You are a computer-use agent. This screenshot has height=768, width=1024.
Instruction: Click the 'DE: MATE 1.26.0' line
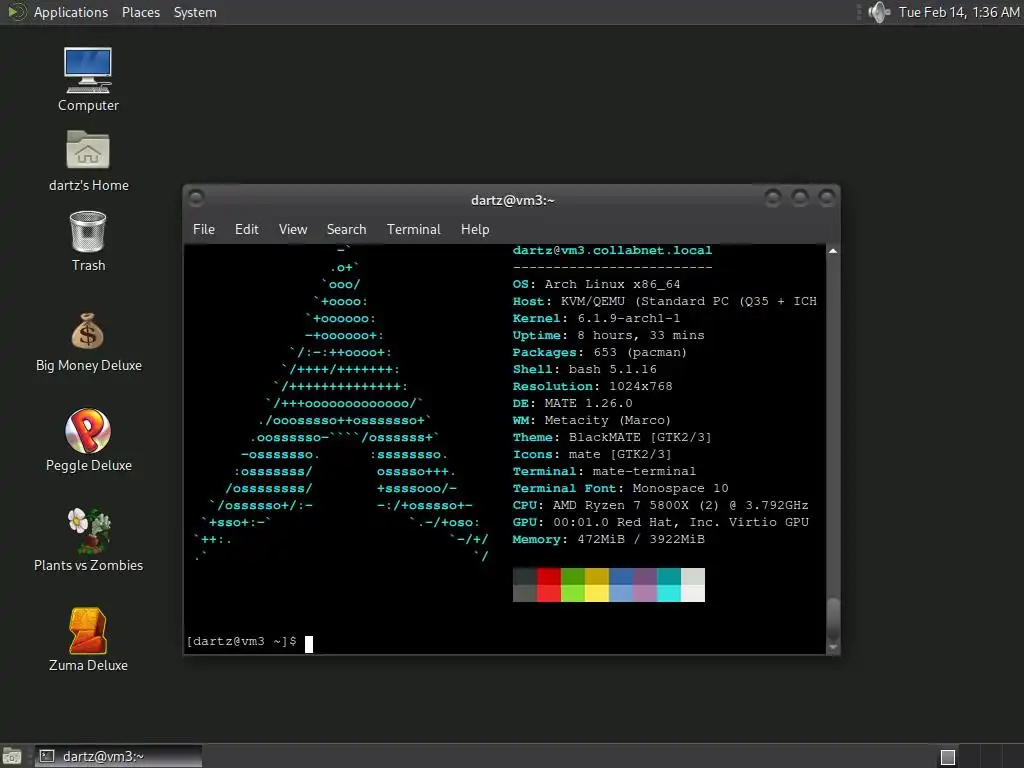click(x=573, y=403)
